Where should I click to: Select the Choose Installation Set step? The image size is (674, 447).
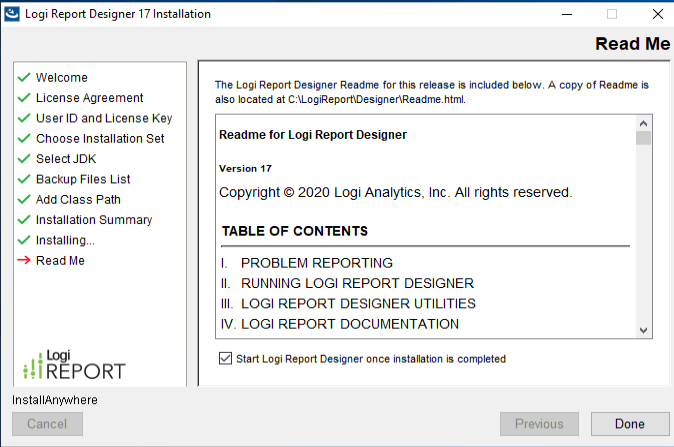[x=100, y=139]
